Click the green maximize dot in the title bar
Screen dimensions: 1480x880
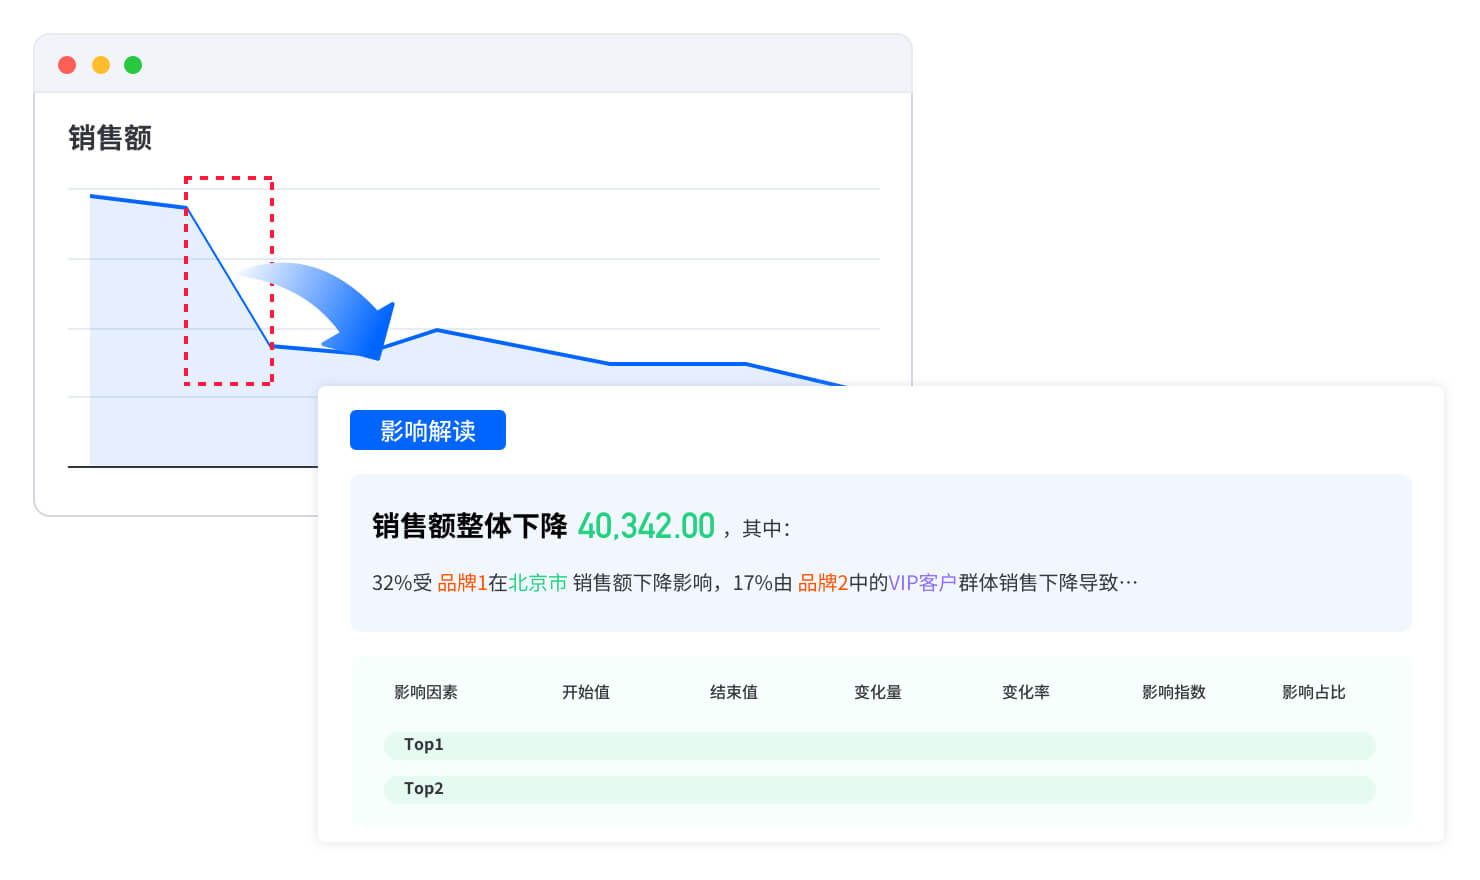tap(133, 65)
